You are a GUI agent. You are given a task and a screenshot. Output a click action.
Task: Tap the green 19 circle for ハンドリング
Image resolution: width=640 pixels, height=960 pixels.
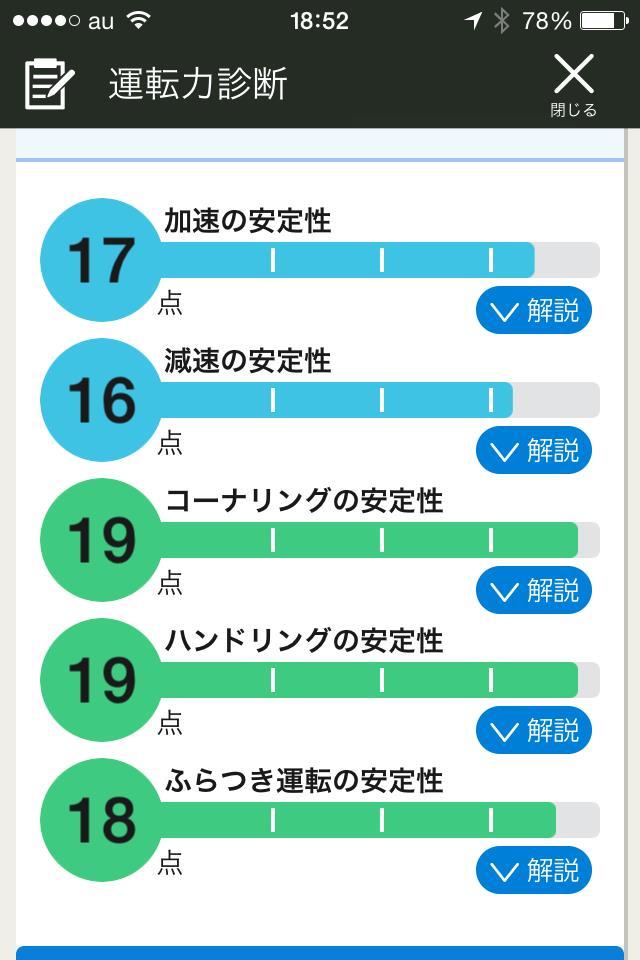click(102, 680)
